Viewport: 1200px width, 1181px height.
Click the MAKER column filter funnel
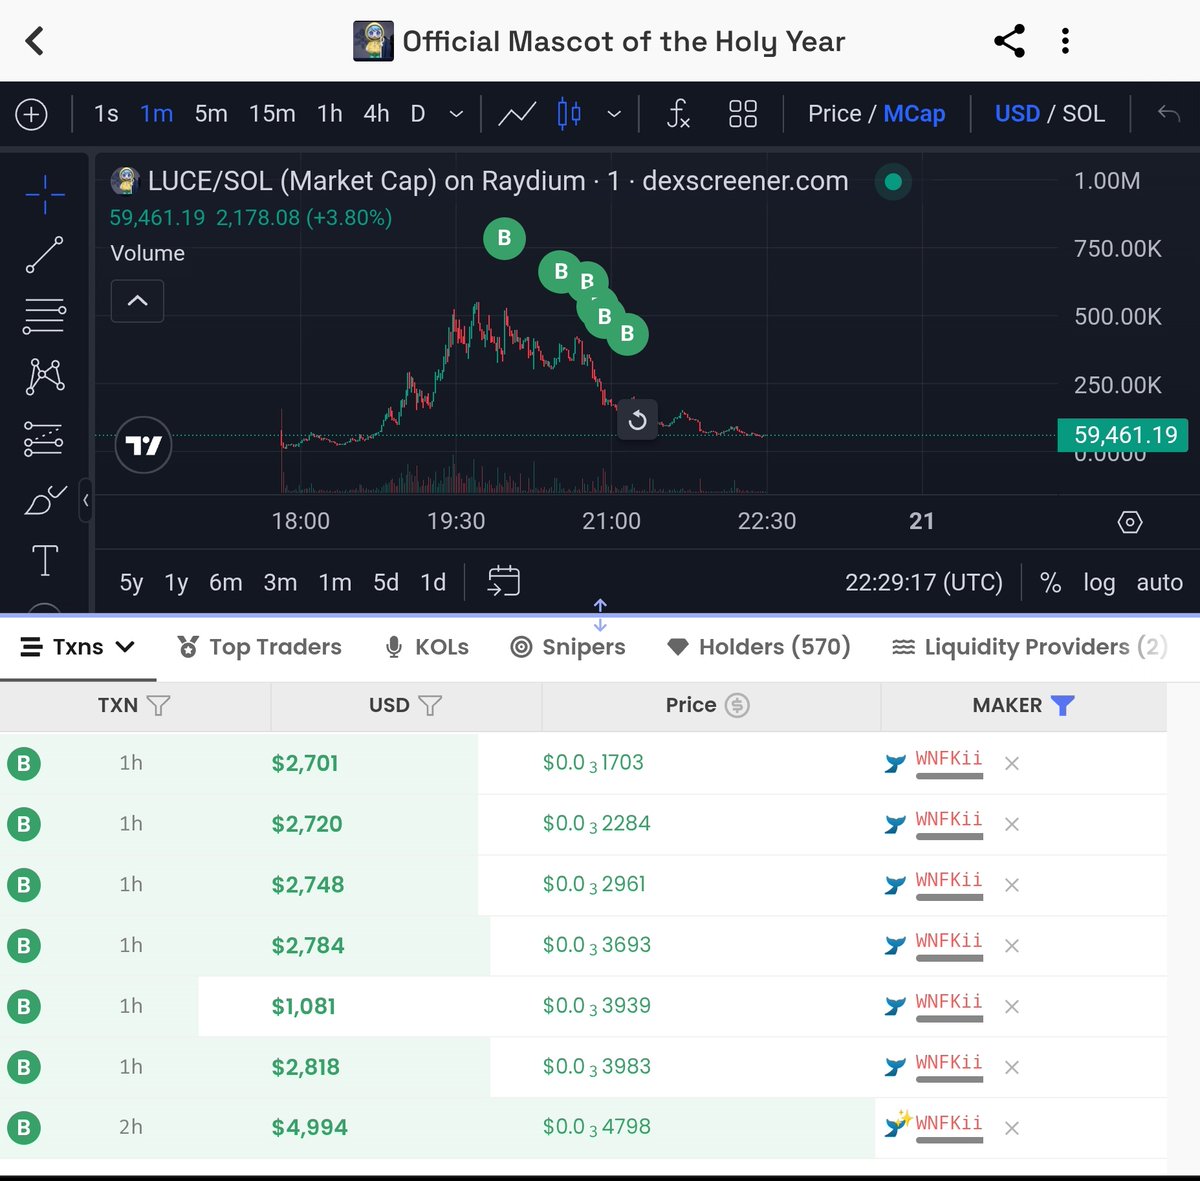click(1063, 705)
